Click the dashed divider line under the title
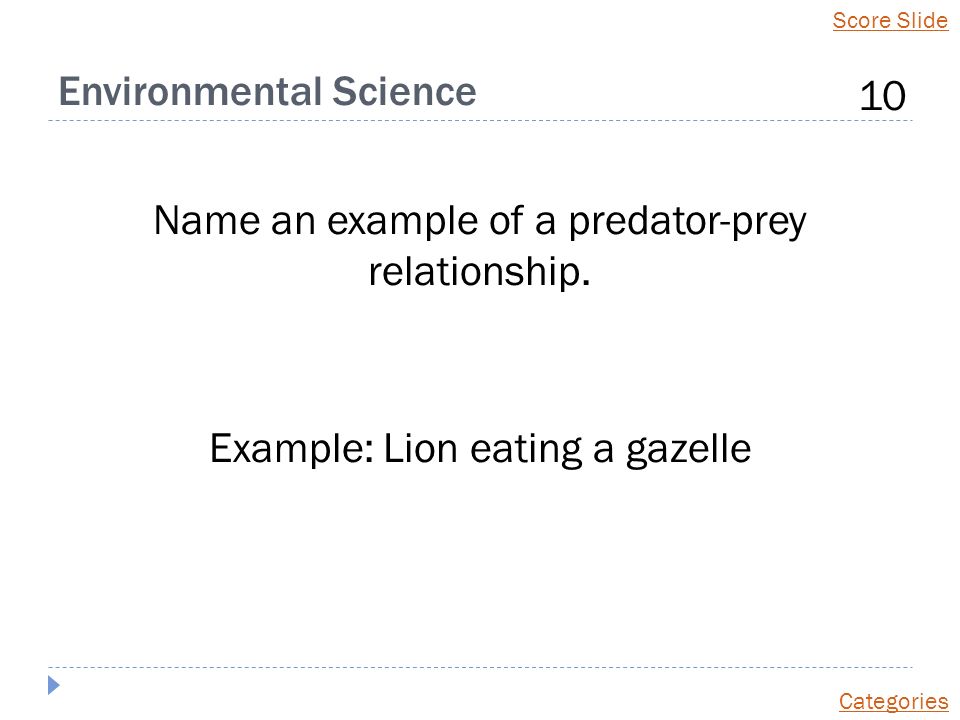Image resolution: width=960 pixels, height=720 pixels. click(480, 121)
